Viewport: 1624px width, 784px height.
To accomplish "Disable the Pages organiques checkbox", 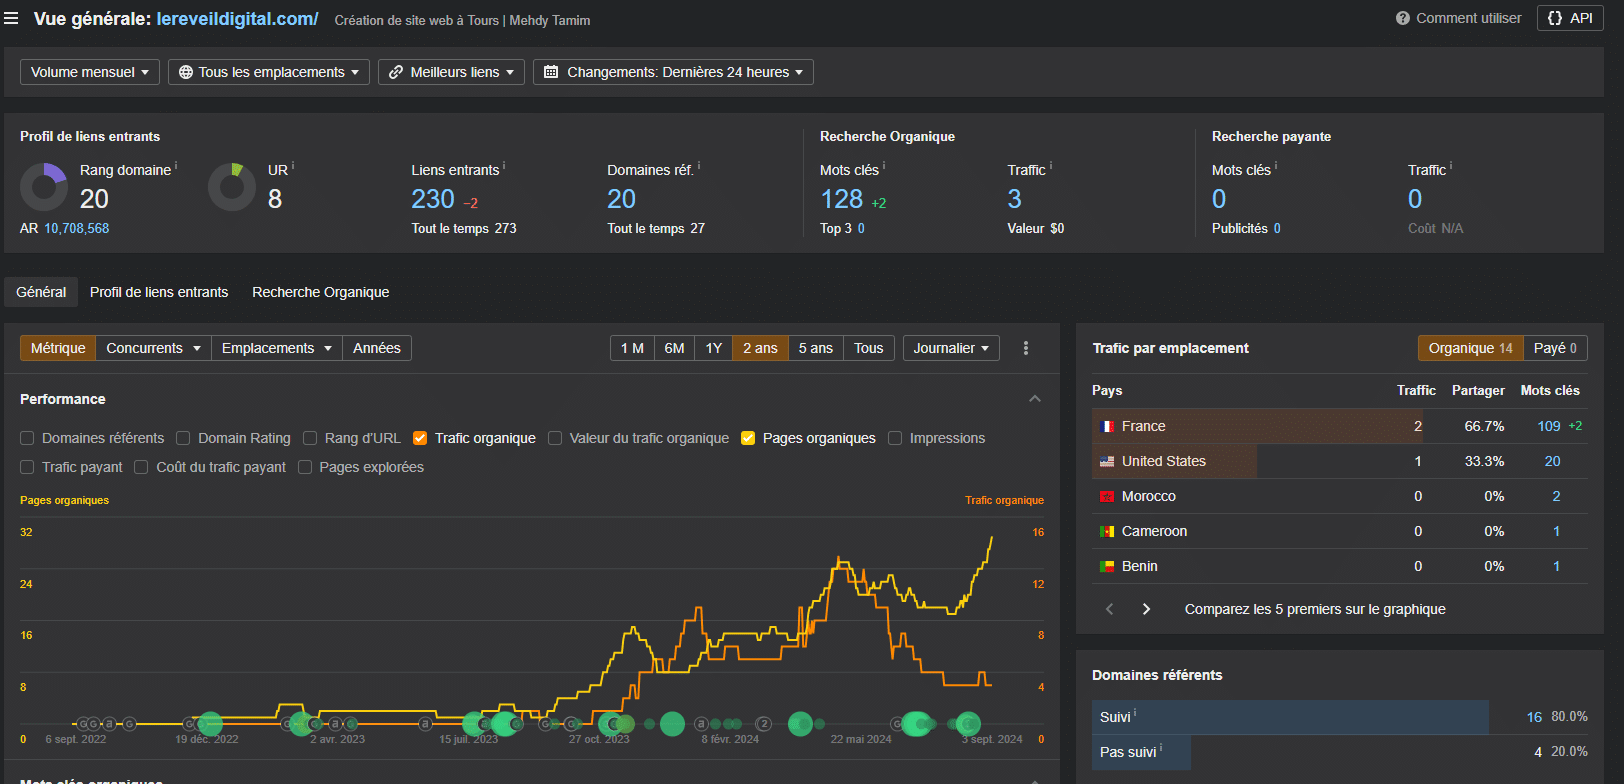I will point(748,438).
